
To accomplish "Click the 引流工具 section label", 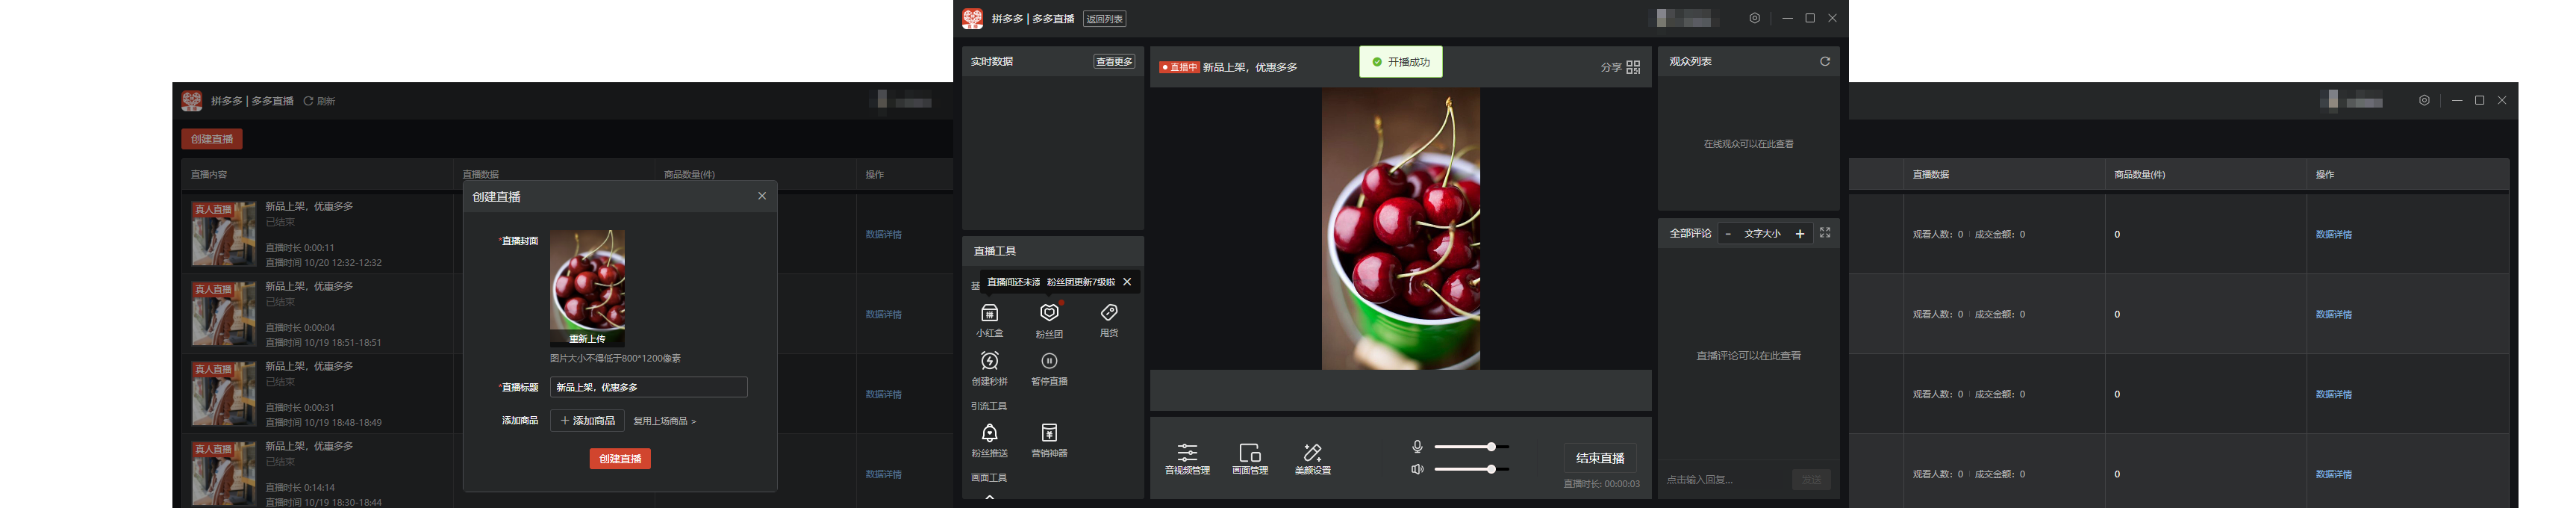I will pyautogui.click(x=988, y=406).
